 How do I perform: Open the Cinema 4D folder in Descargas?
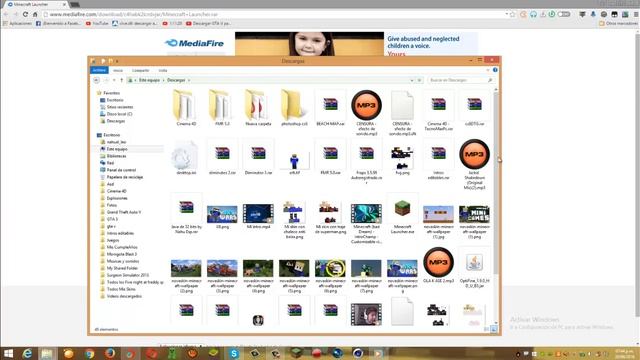pyautogui.click(x=186, y=108)
